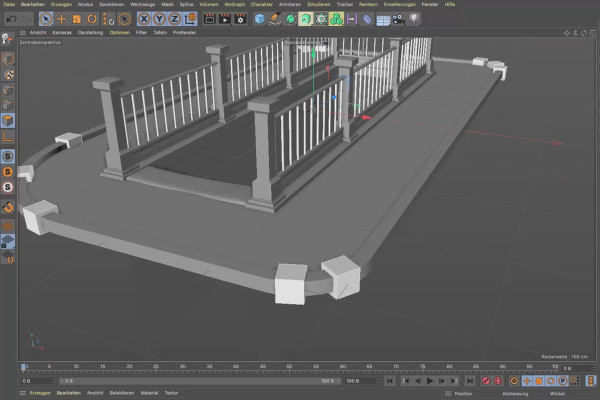Toggle the locked workplane icon
600x400 pixels.
[x=8, y=242]
